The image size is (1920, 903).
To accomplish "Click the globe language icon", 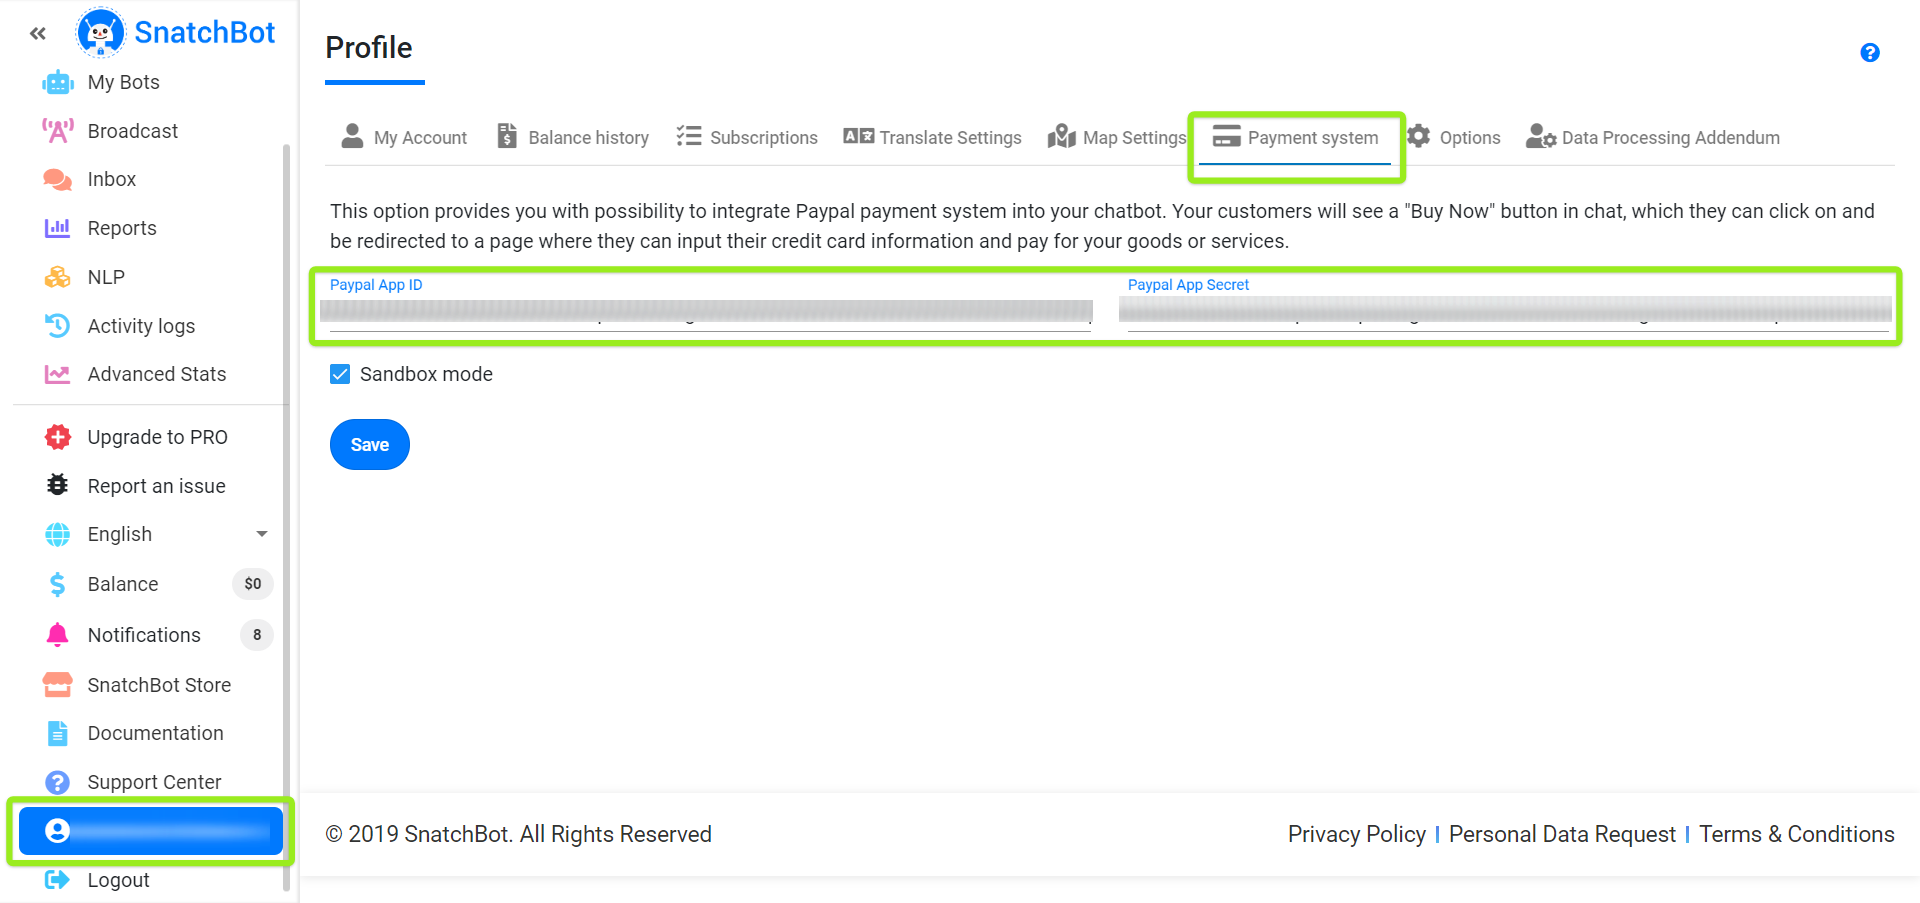I will 58,534.
